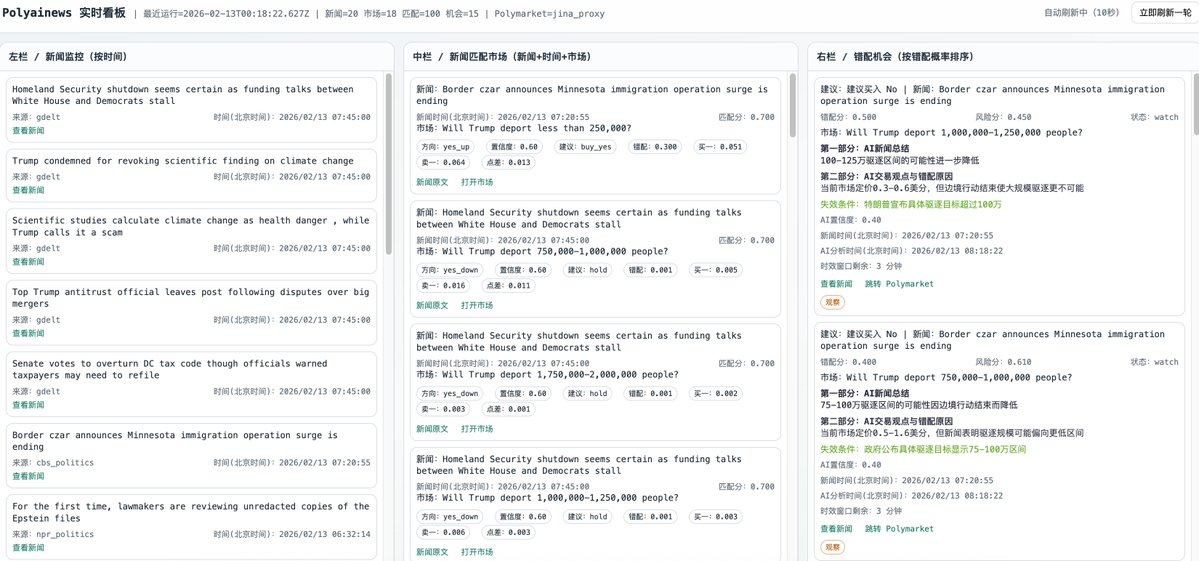The width and height of the screenshot is (1199, 561).
Task: Click 失效条件: 政府公布具体驱逐目标显示75–100万区间
Action: [923, 449]
